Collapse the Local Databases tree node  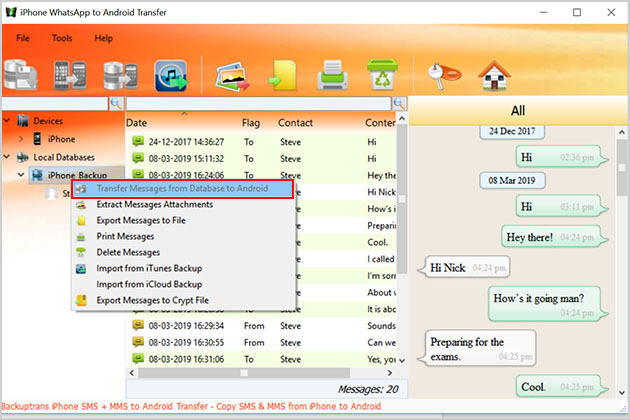(x=7, y=156)
